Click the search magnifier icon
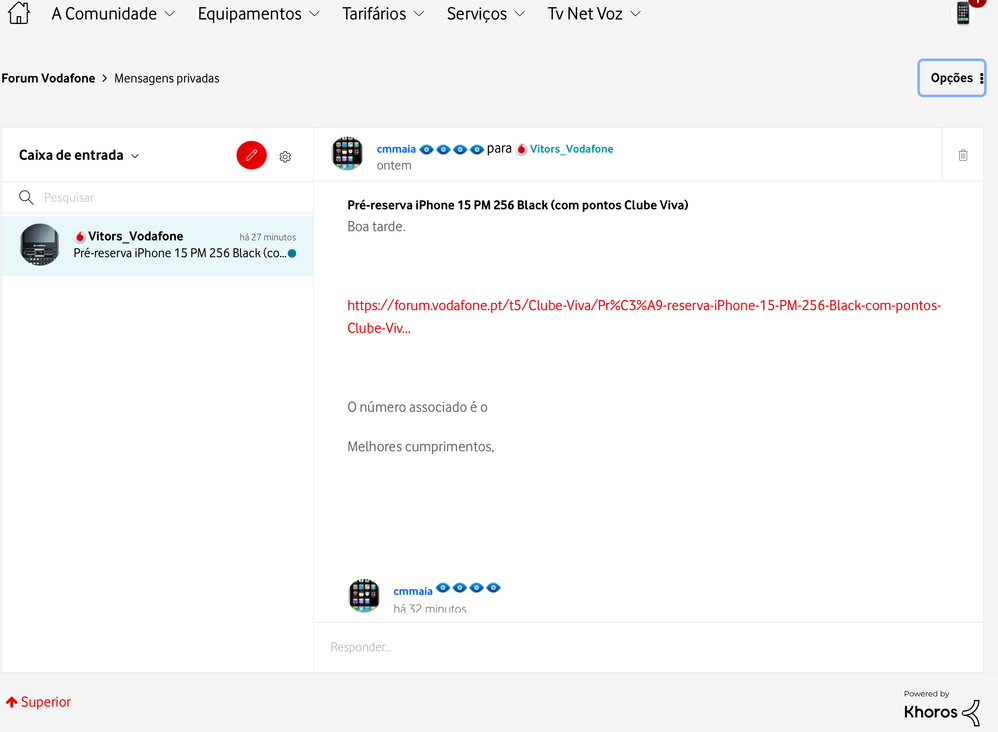 [27, 198]
